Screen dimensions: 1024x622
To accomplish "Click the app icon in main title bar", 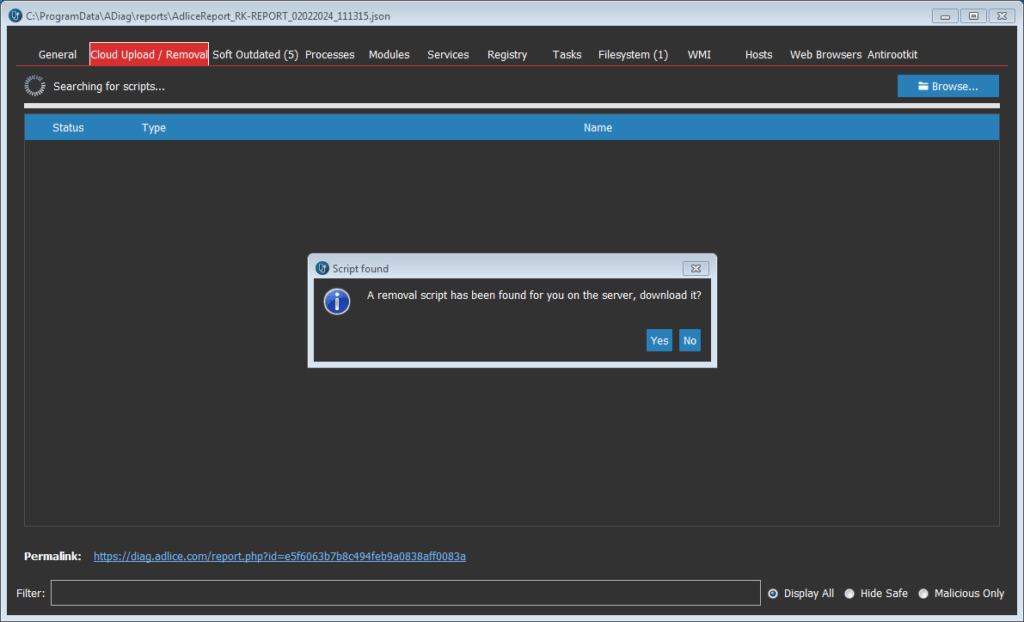I will [x=15, y=16].
